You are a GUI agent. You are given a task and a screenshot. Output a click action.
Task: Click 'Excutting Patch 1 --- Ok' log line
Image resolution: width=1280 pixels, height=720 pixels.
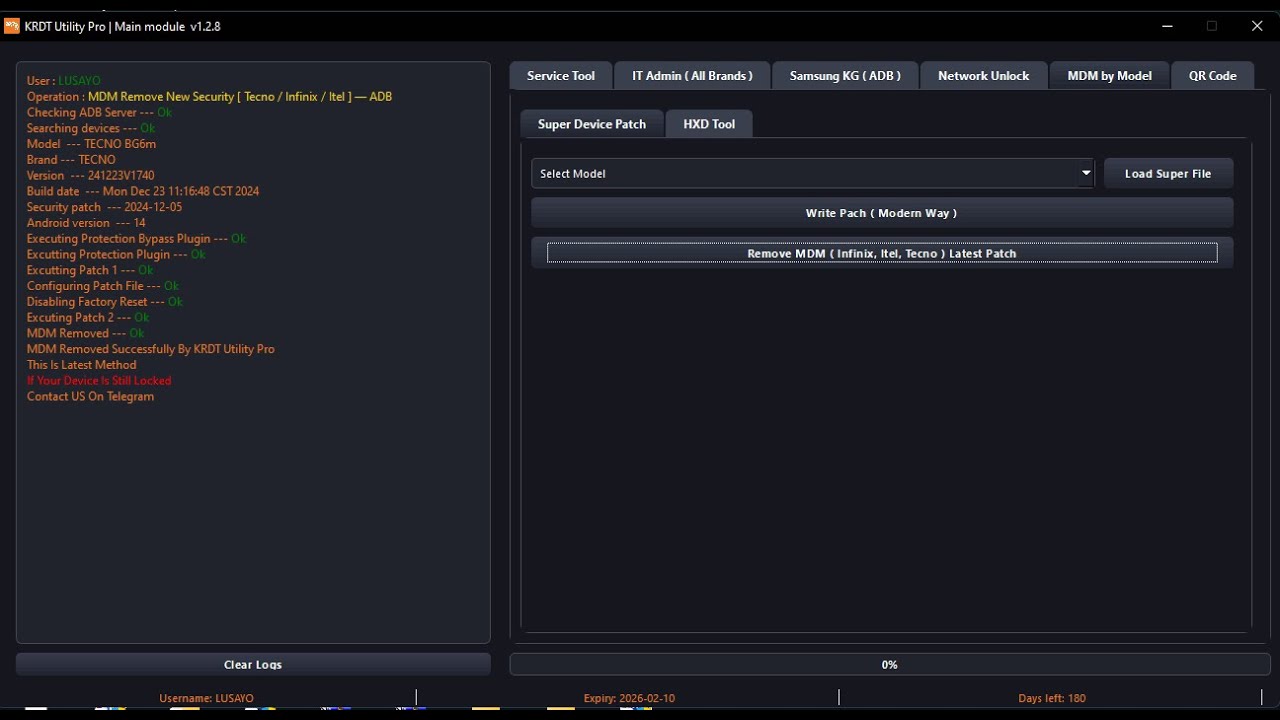click(90, 270)
